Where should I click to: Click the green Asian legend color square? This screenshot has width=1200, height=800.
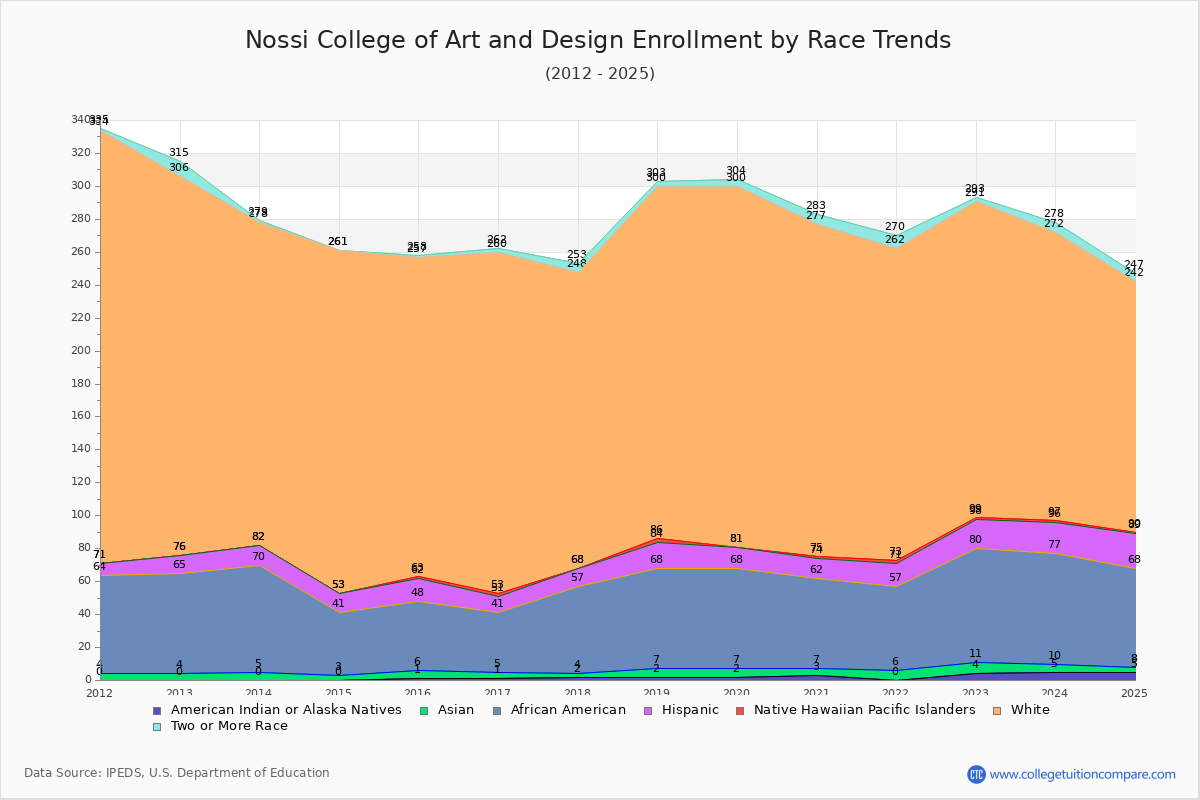coord(423,710)
